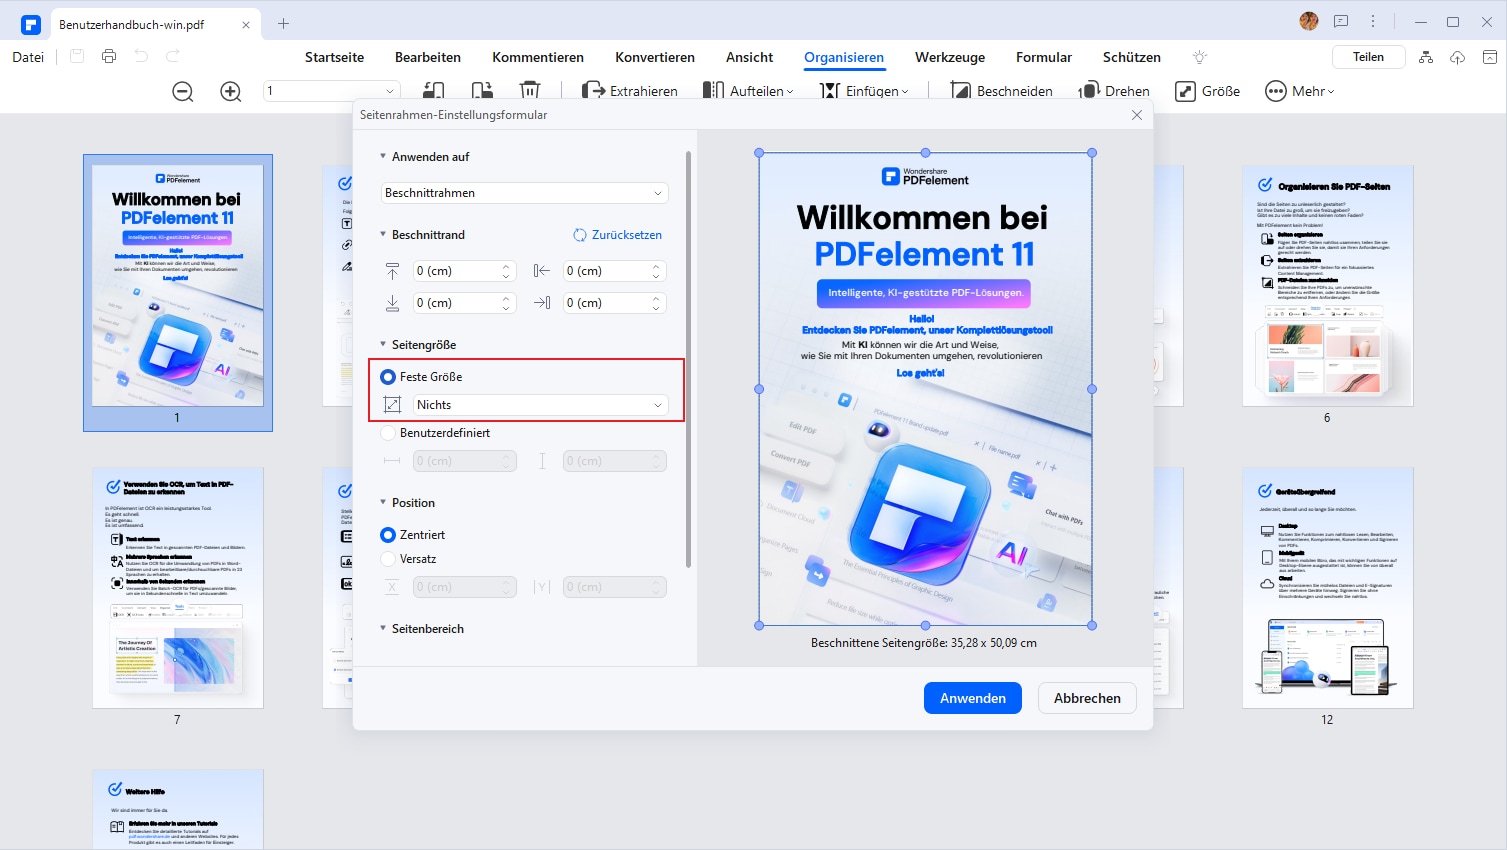Select page 6 thumbnail
This screenshot has height=850, width=1507.
pyautogui.click(x=1328, y=285)
